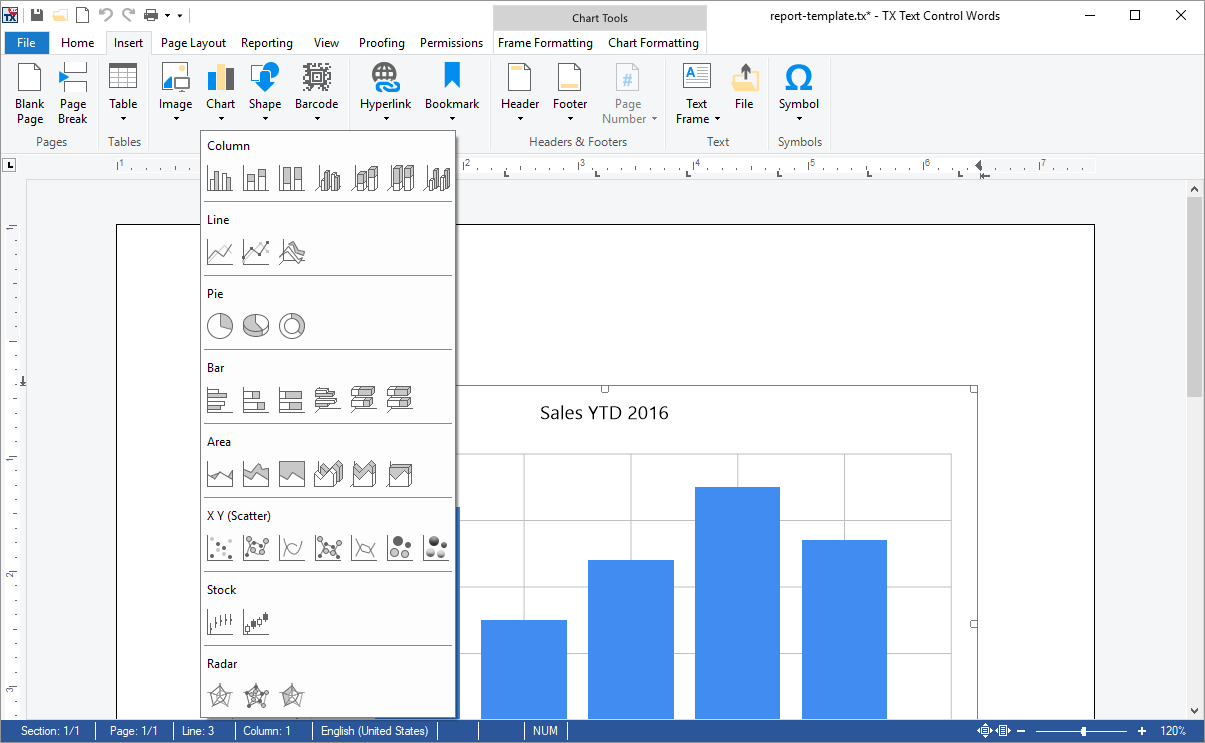Viewport: 1205px width, 743px height.
Task: Pick the 3-D stacked column chart
Action: tap(364, 178)
